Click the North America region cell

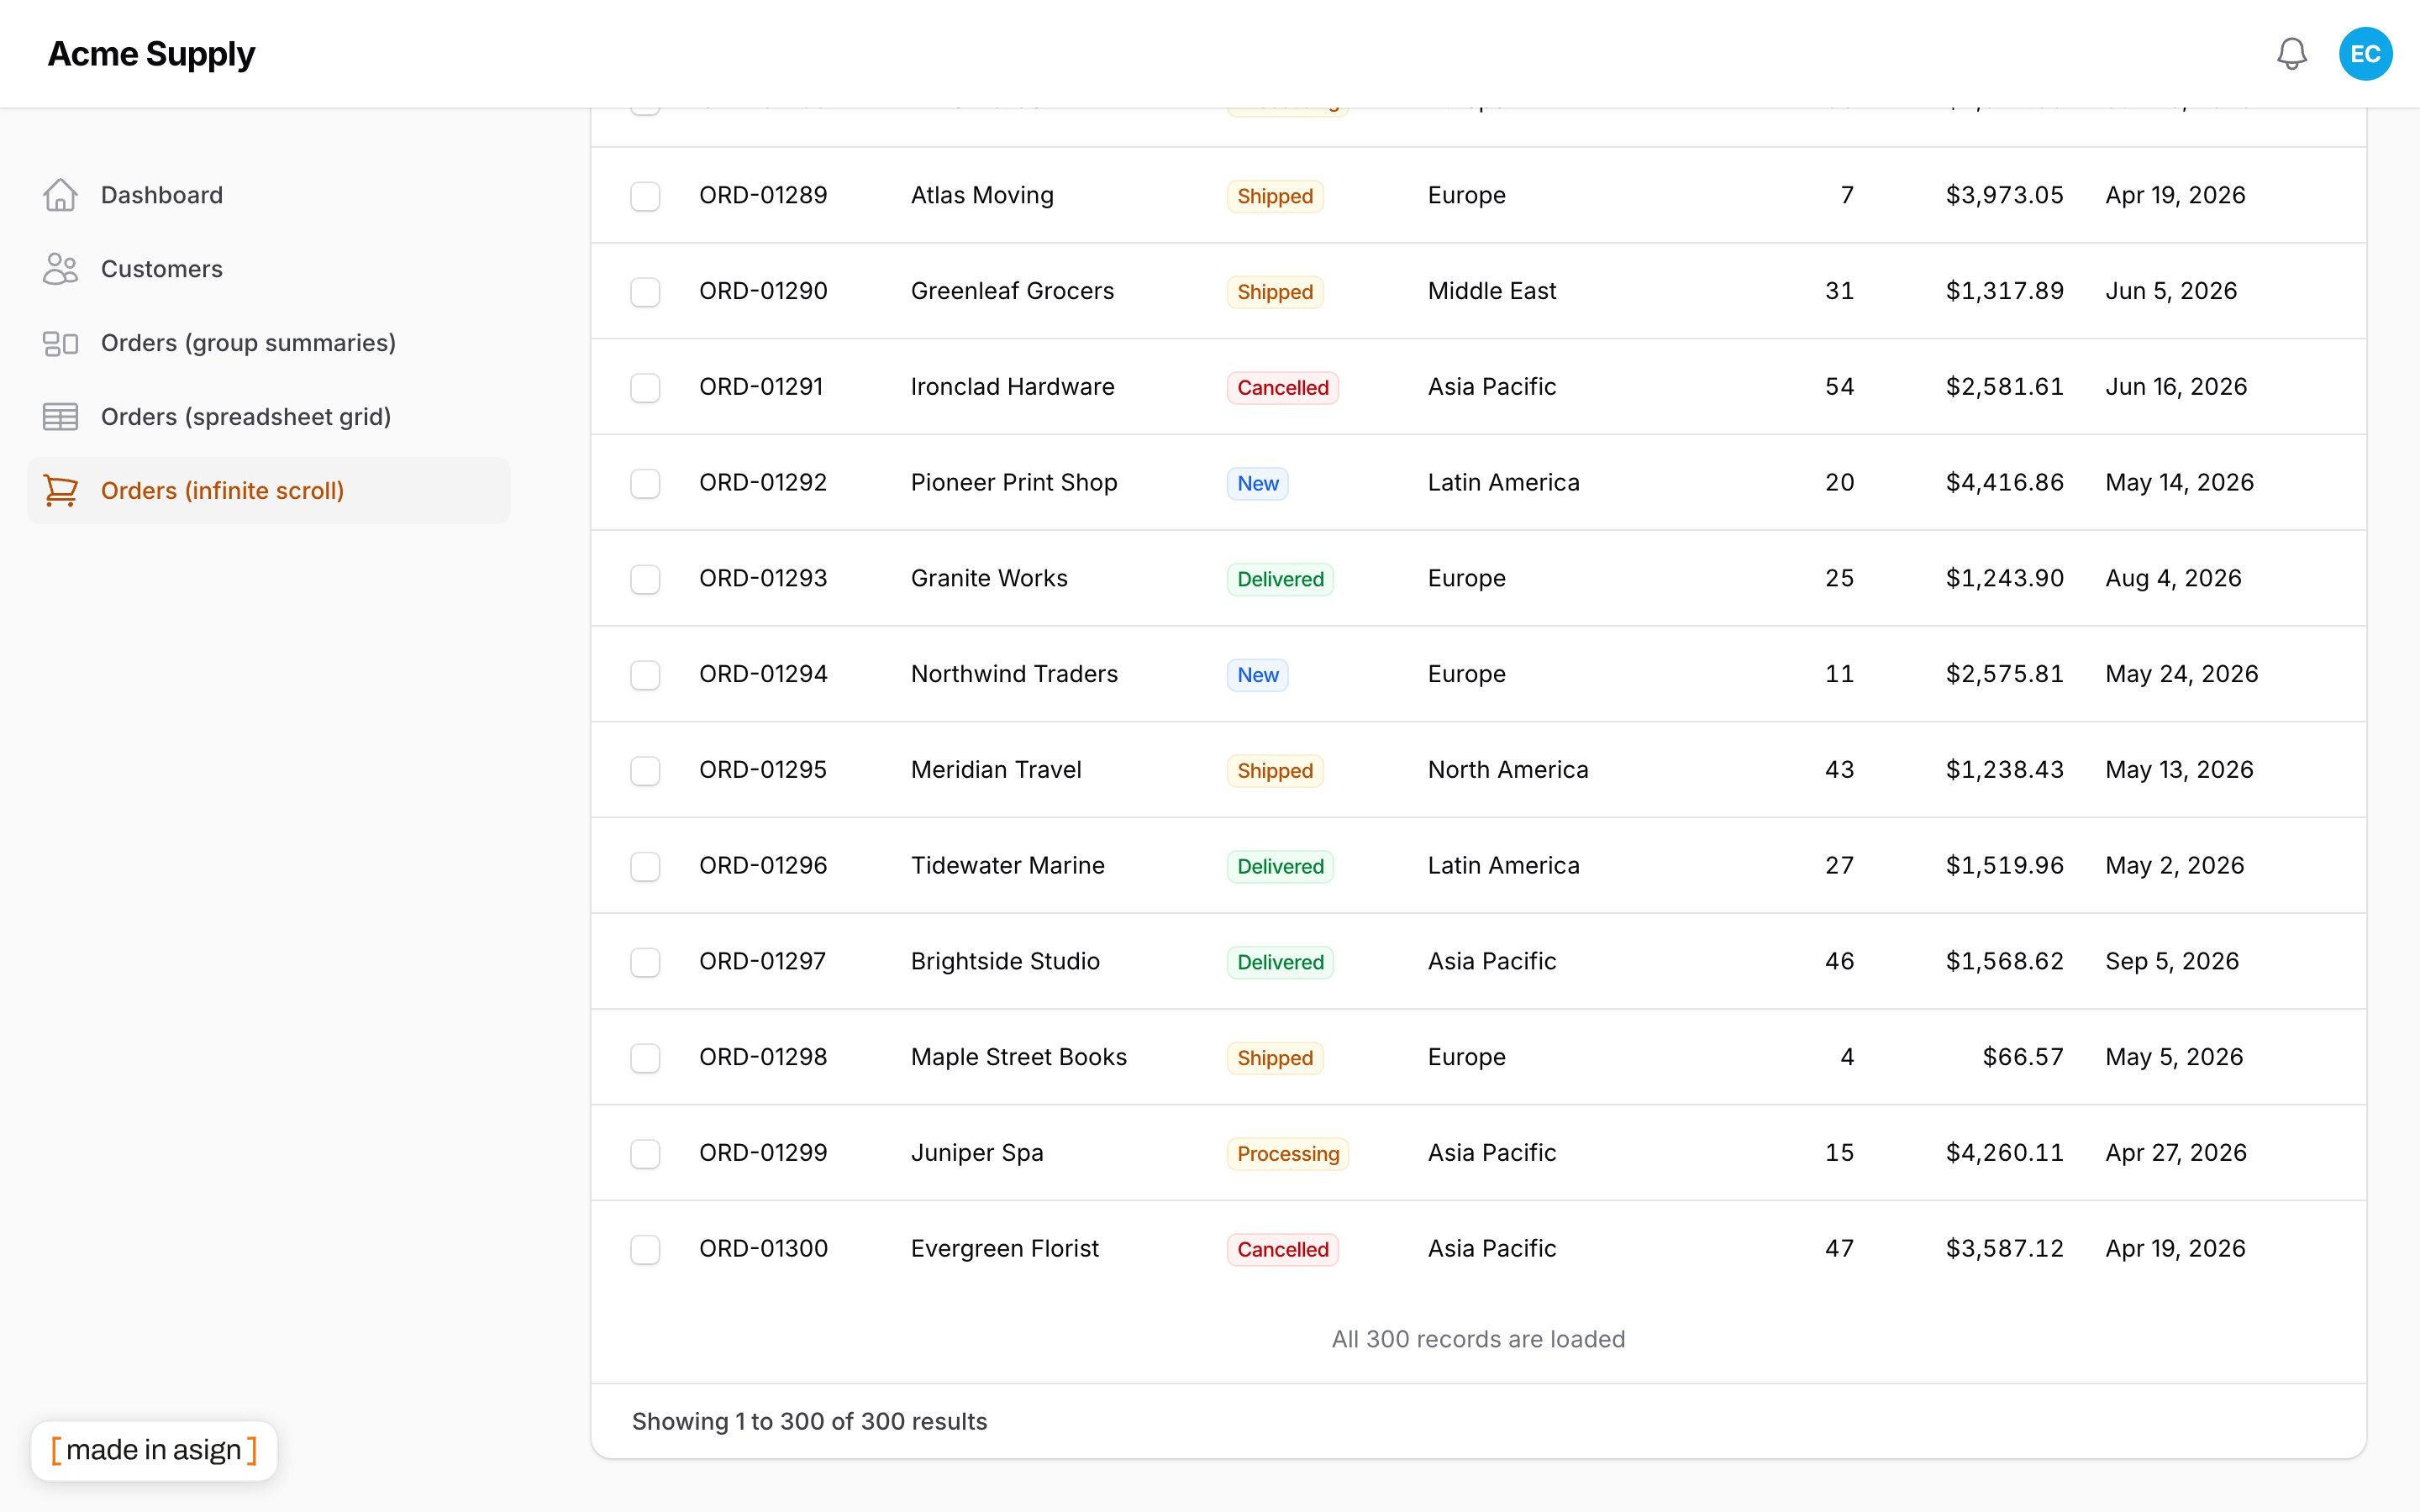pos(1508,770)
